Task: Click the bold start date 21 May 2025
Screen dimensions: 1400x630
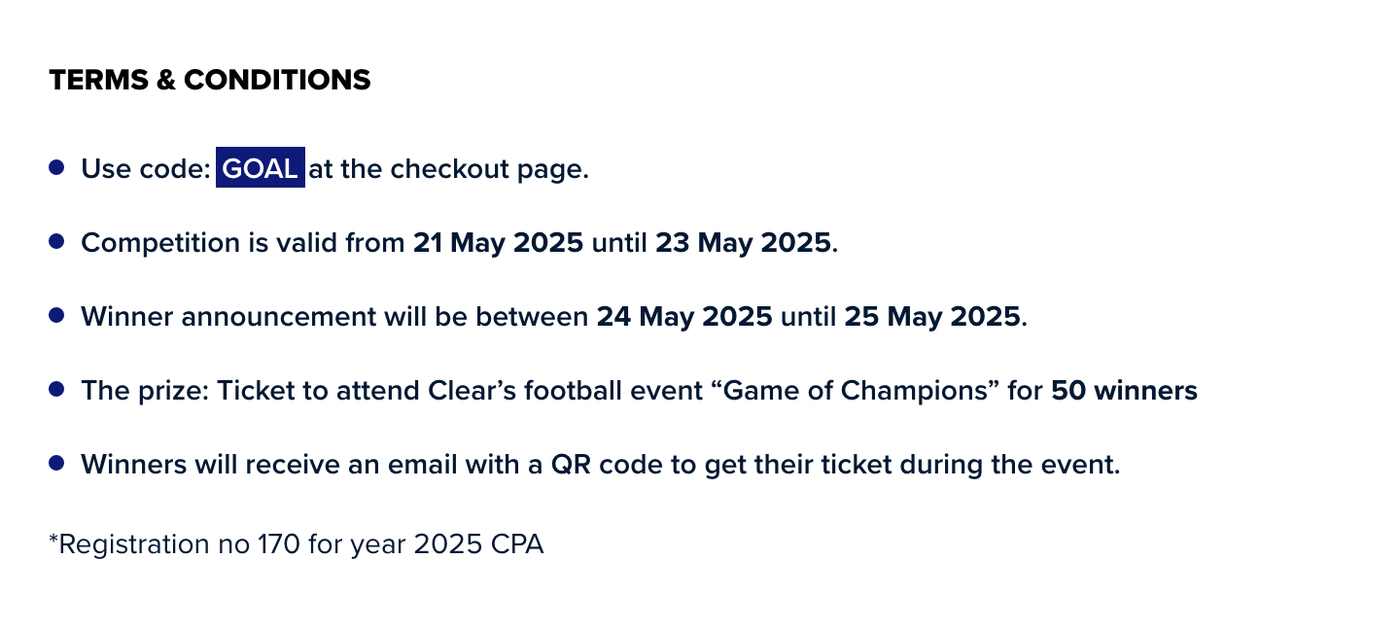Action: 498,243
